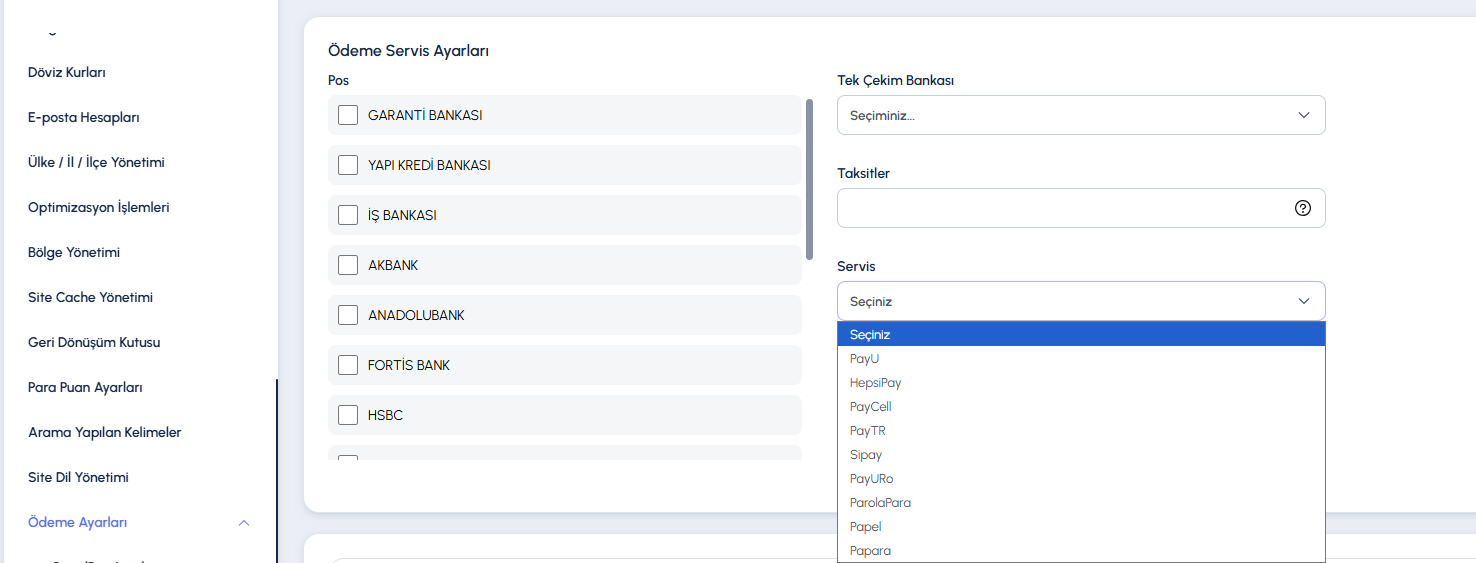The height and width of the screenshot is (563, 1476).
Task: Go to Site Dil Yönetimi
Action: pyautogui.click(x=78, y=477)
